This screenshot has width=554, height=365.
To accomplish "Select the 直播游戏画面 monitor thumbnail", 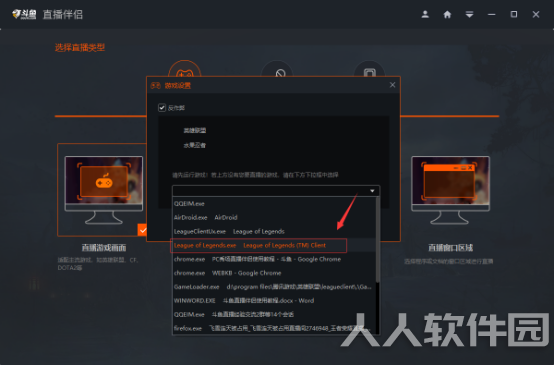I will tap(104, 190).
